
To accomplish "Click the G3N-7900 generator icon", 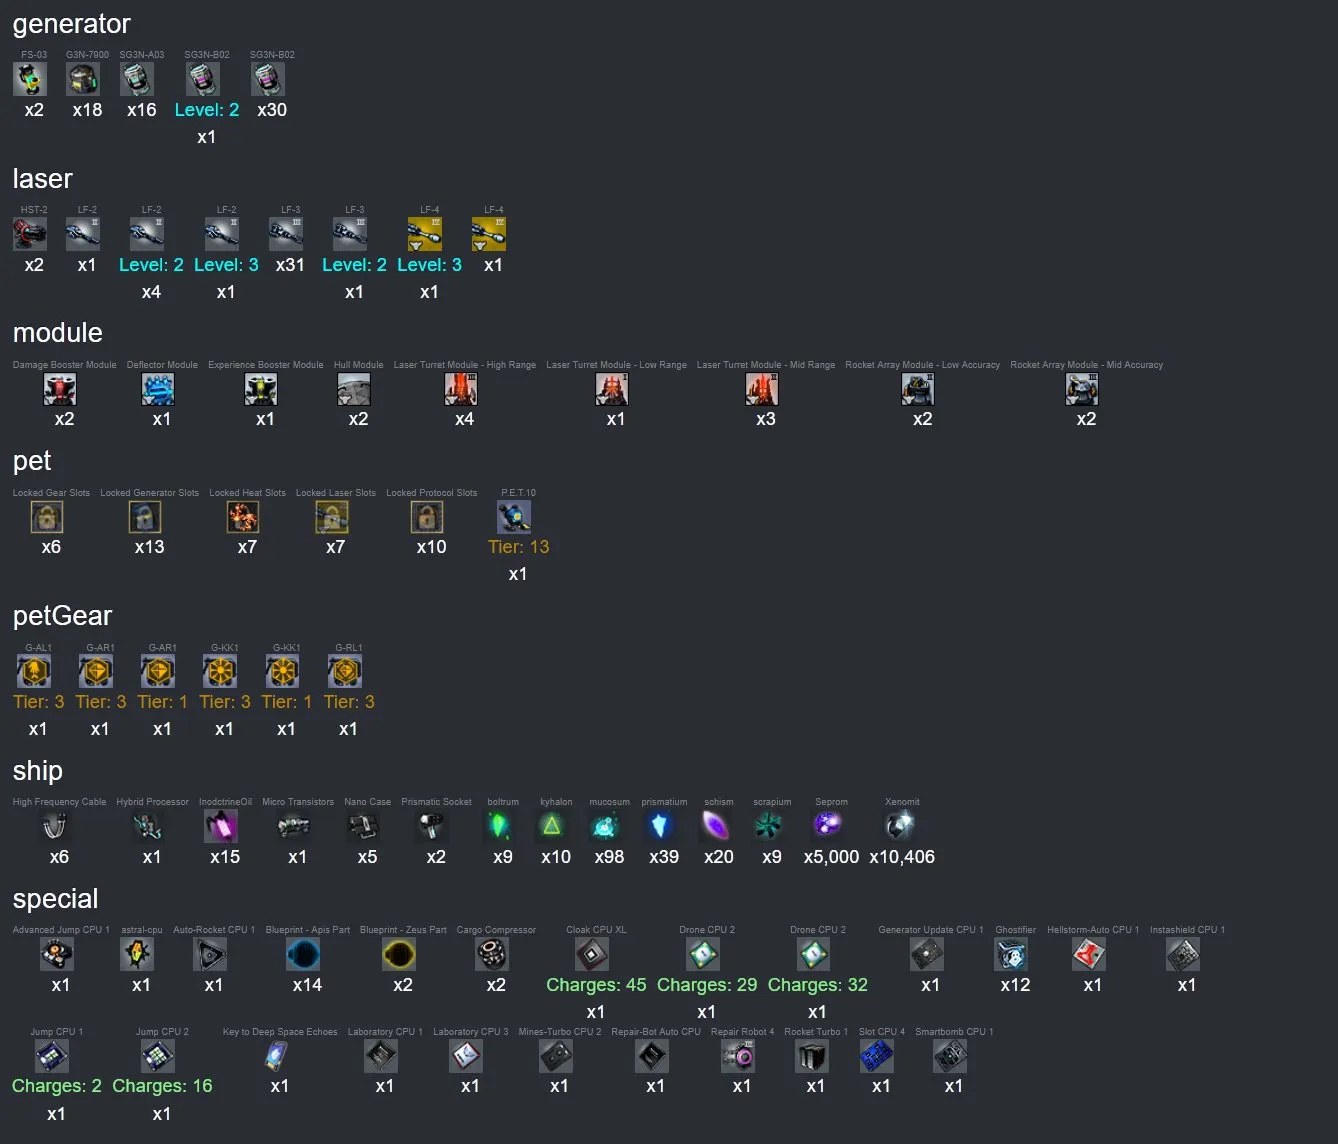I will pyautogui.click(x=83, y=79).
